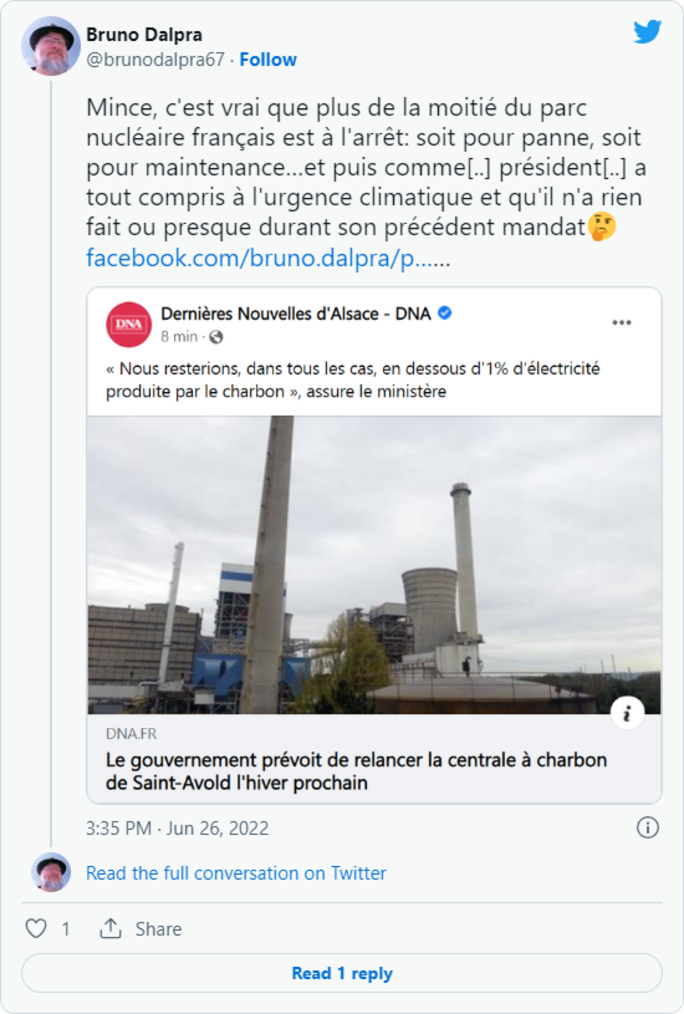Open Dernières Nouvelles d'Alsace page name

[x=296, y=314]
